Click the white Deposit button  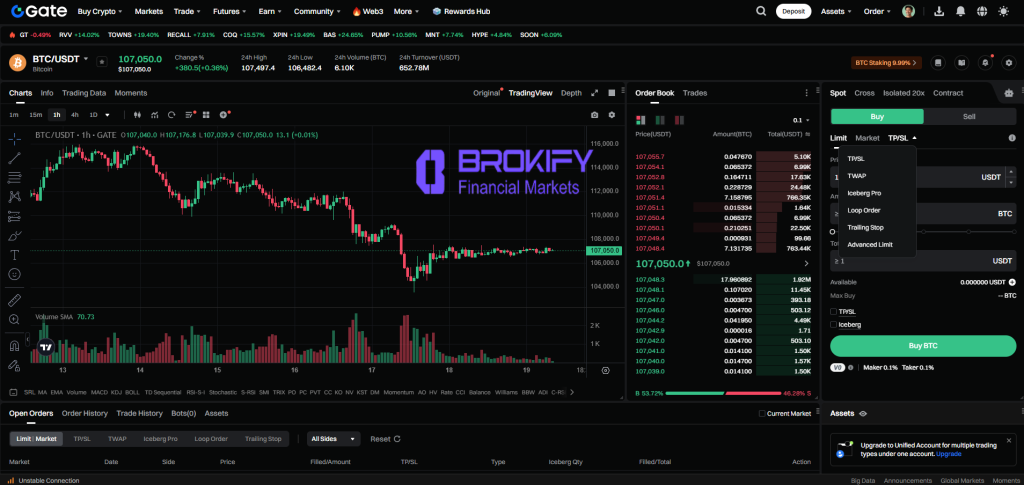pos(793,11)
